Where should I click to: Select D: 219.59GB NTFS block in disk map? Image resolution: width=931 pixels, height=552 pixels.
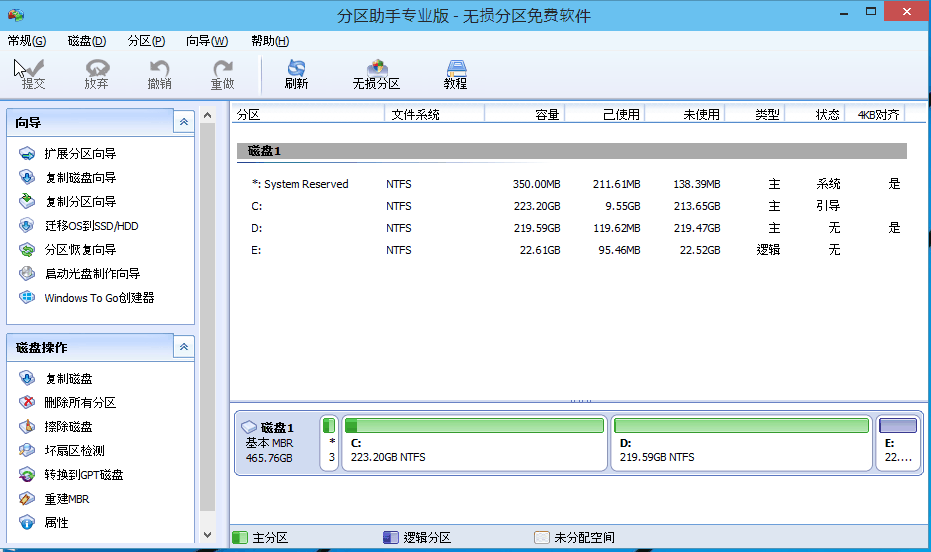[742, 443]
